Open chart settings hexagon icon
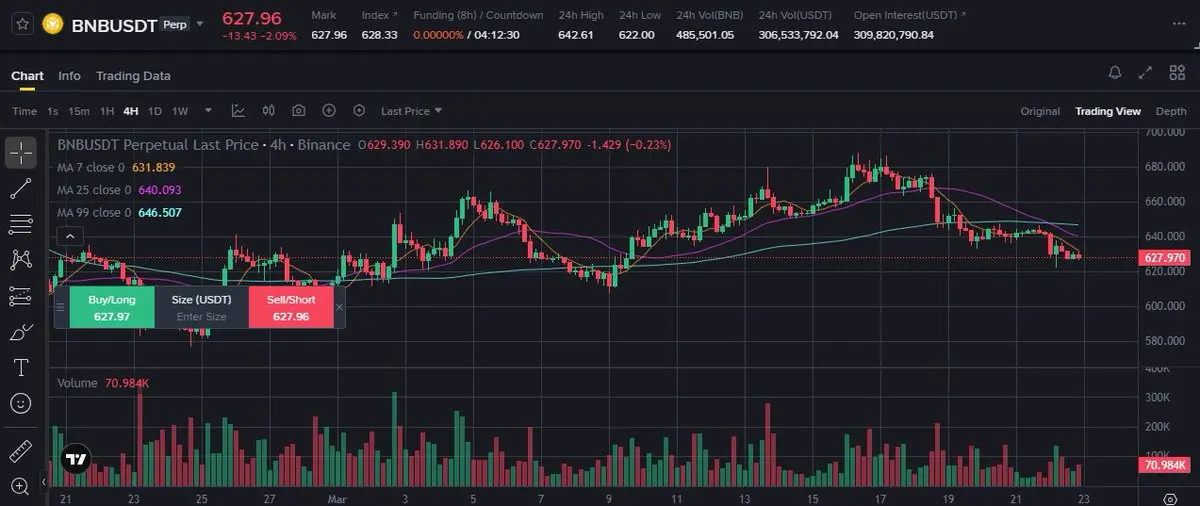The image size is (1200, 506). tap(359, 111)
